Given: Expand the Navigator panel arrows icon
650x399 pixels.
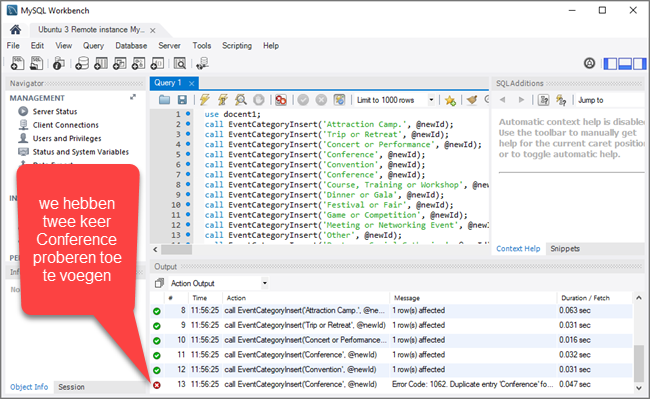Looking at the screenshot, I should coord(133,97).
